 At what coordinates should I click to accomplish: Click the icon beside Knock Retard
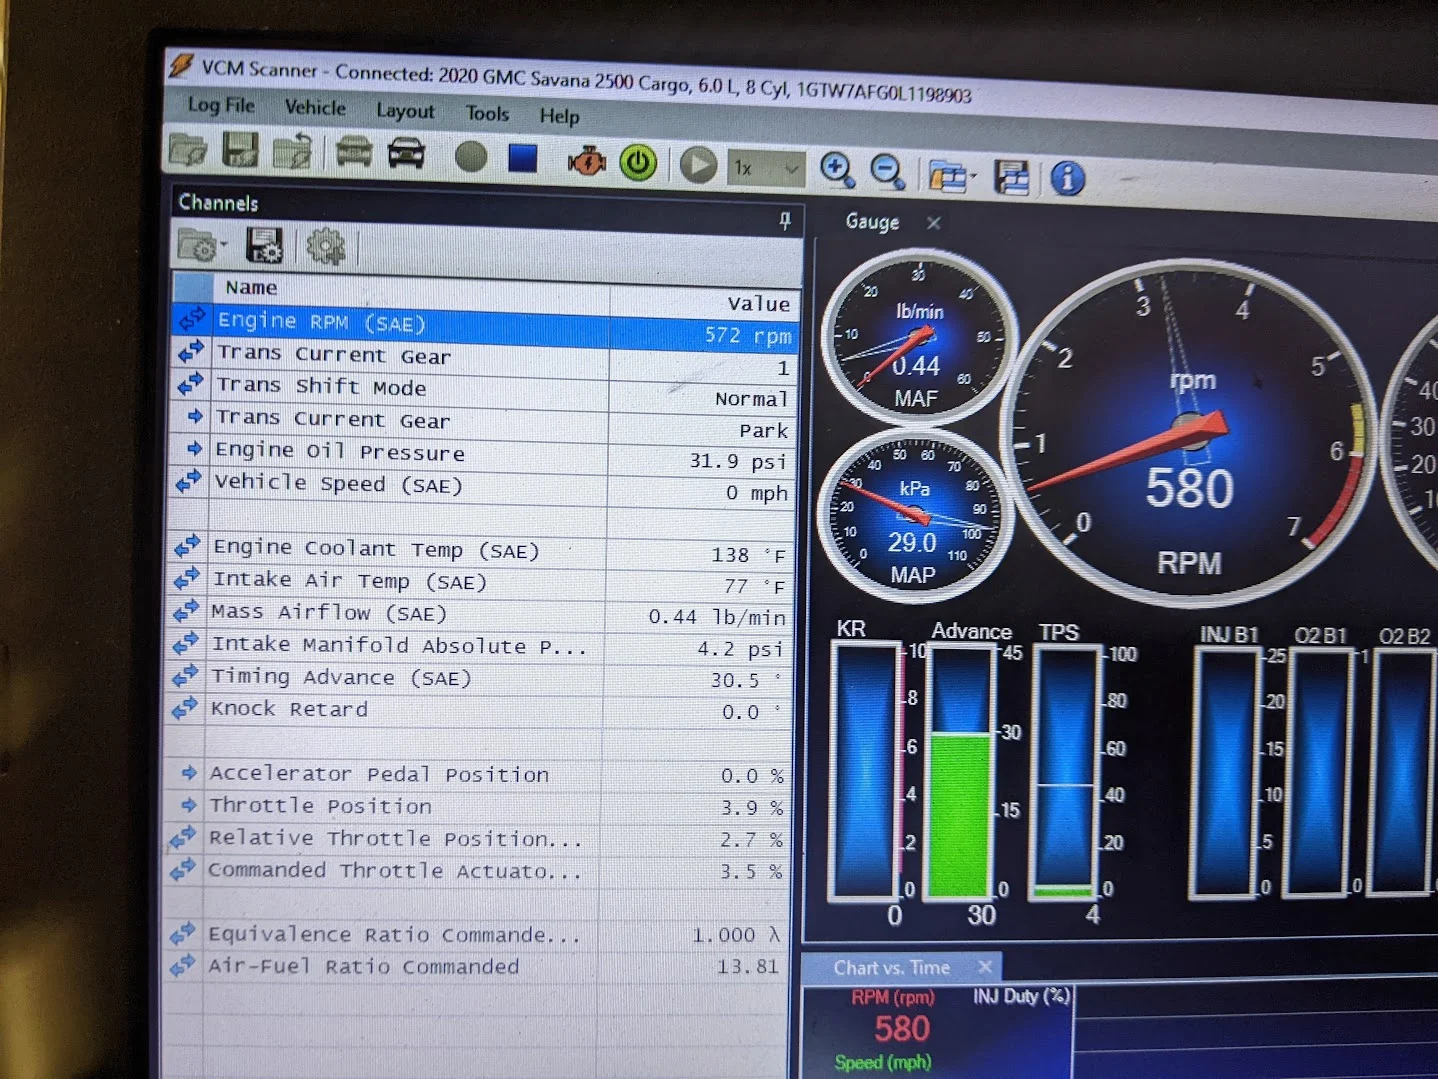coord(185,709)
